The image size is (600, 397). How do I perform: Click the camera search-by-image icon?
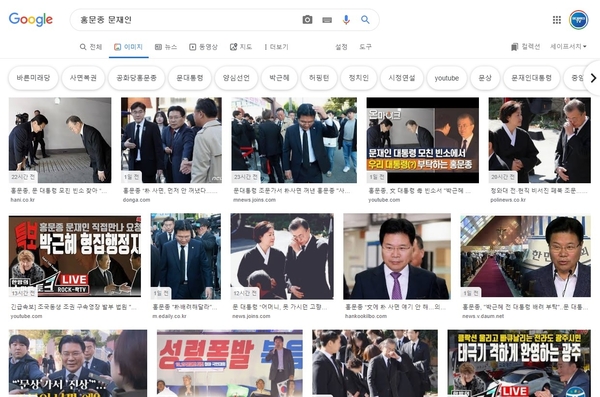[x=307, y=20]
